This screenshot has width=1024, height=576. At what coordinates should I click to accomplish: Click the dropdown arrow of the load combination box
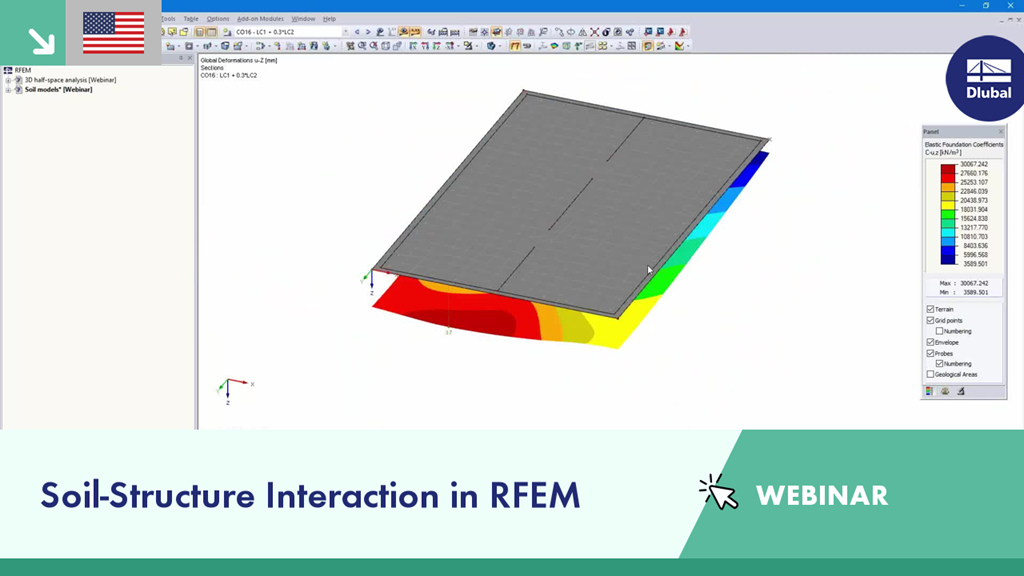pos(345,31)
